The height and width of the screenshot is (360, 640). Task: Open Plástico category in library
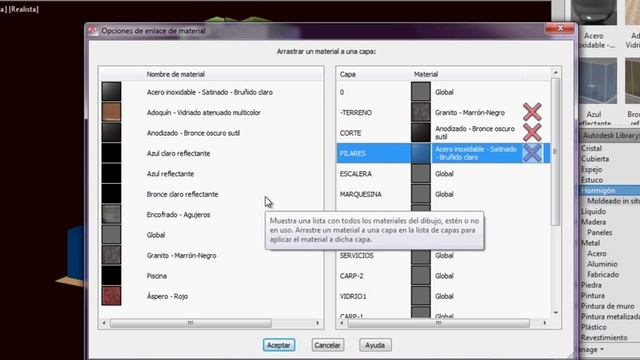(x=593, y=327)
